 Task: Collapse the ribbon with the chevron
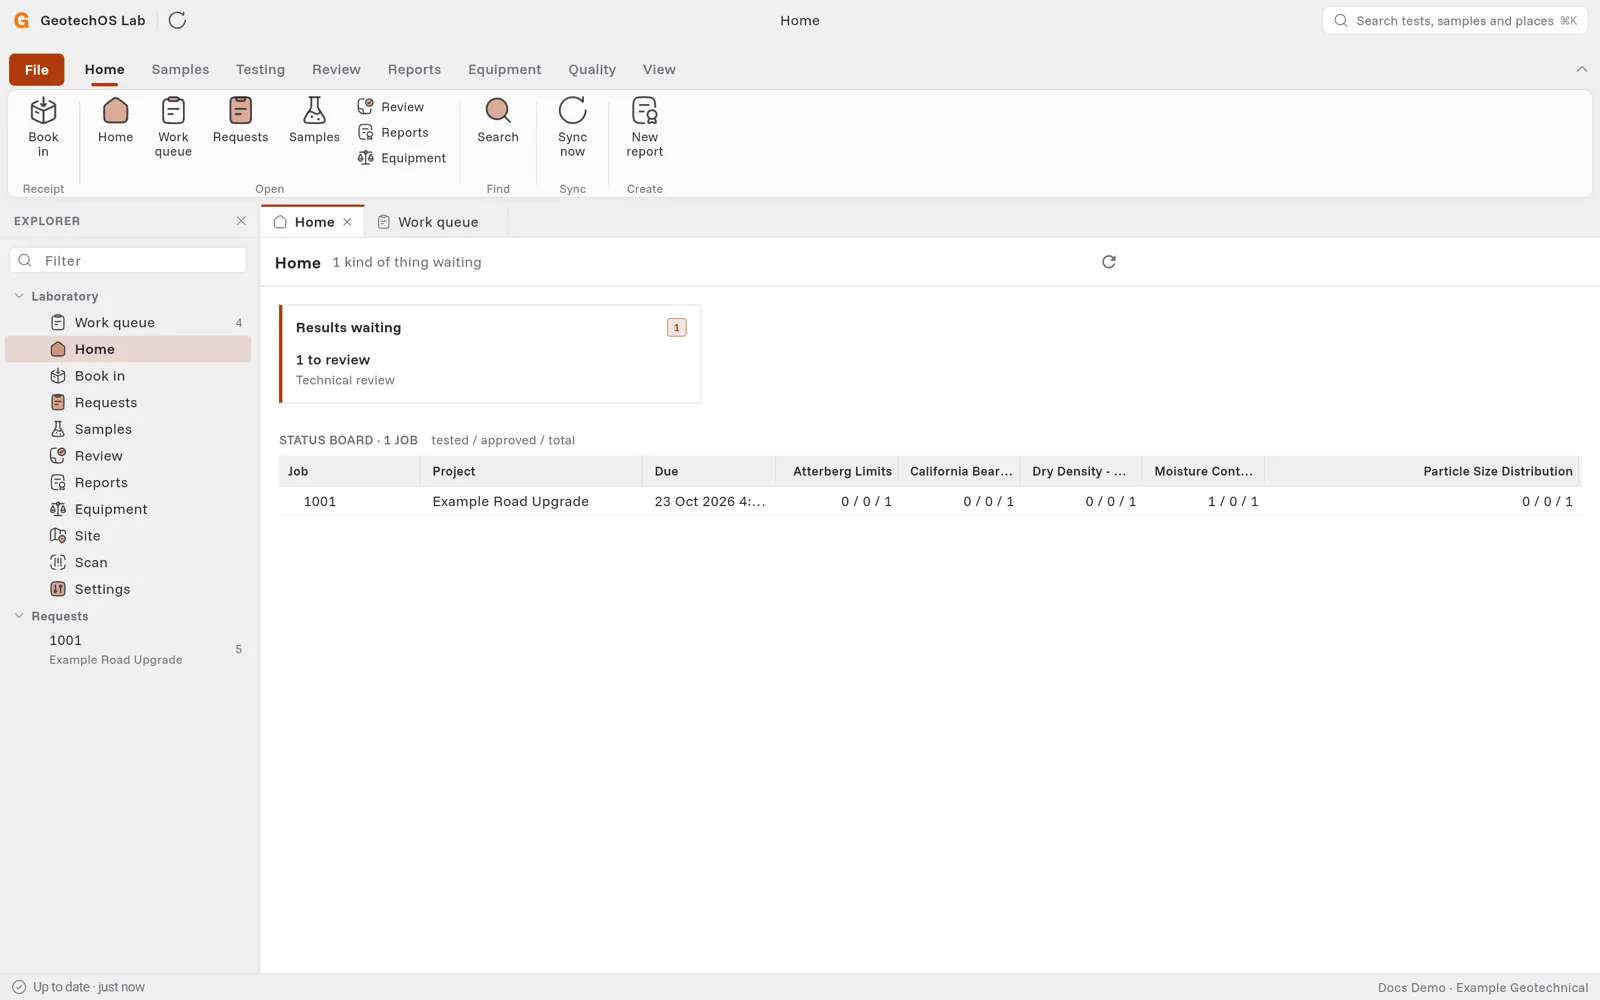pos(1581,69)
